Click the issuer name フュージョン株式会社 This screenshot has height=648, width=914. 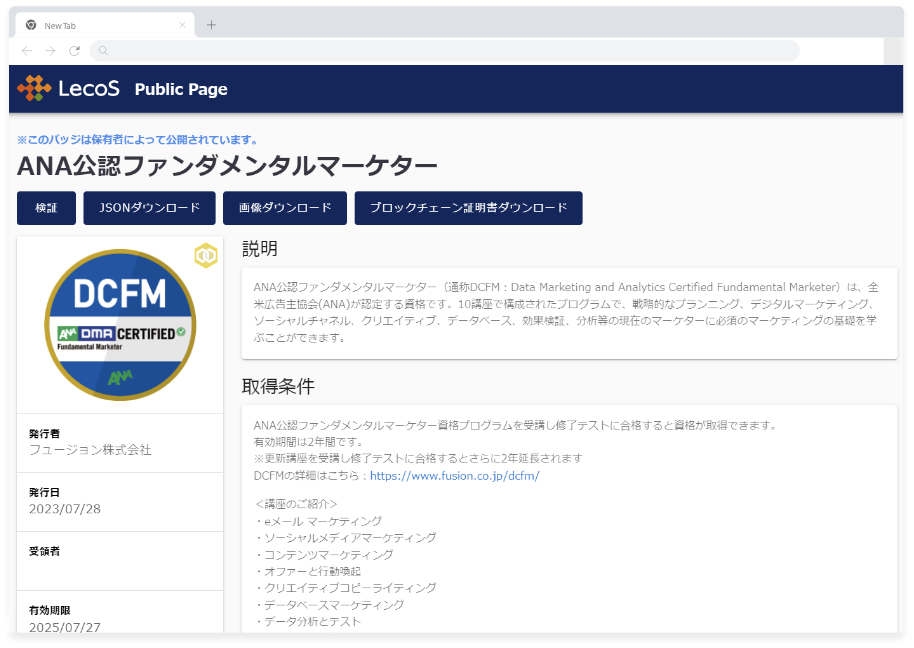tap(90, 450)
